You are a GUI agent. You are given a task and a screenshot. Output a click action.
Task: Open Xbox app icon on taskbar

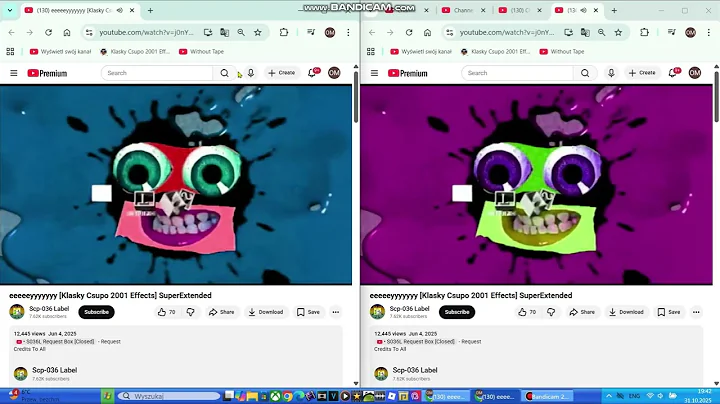coord(275,396)
